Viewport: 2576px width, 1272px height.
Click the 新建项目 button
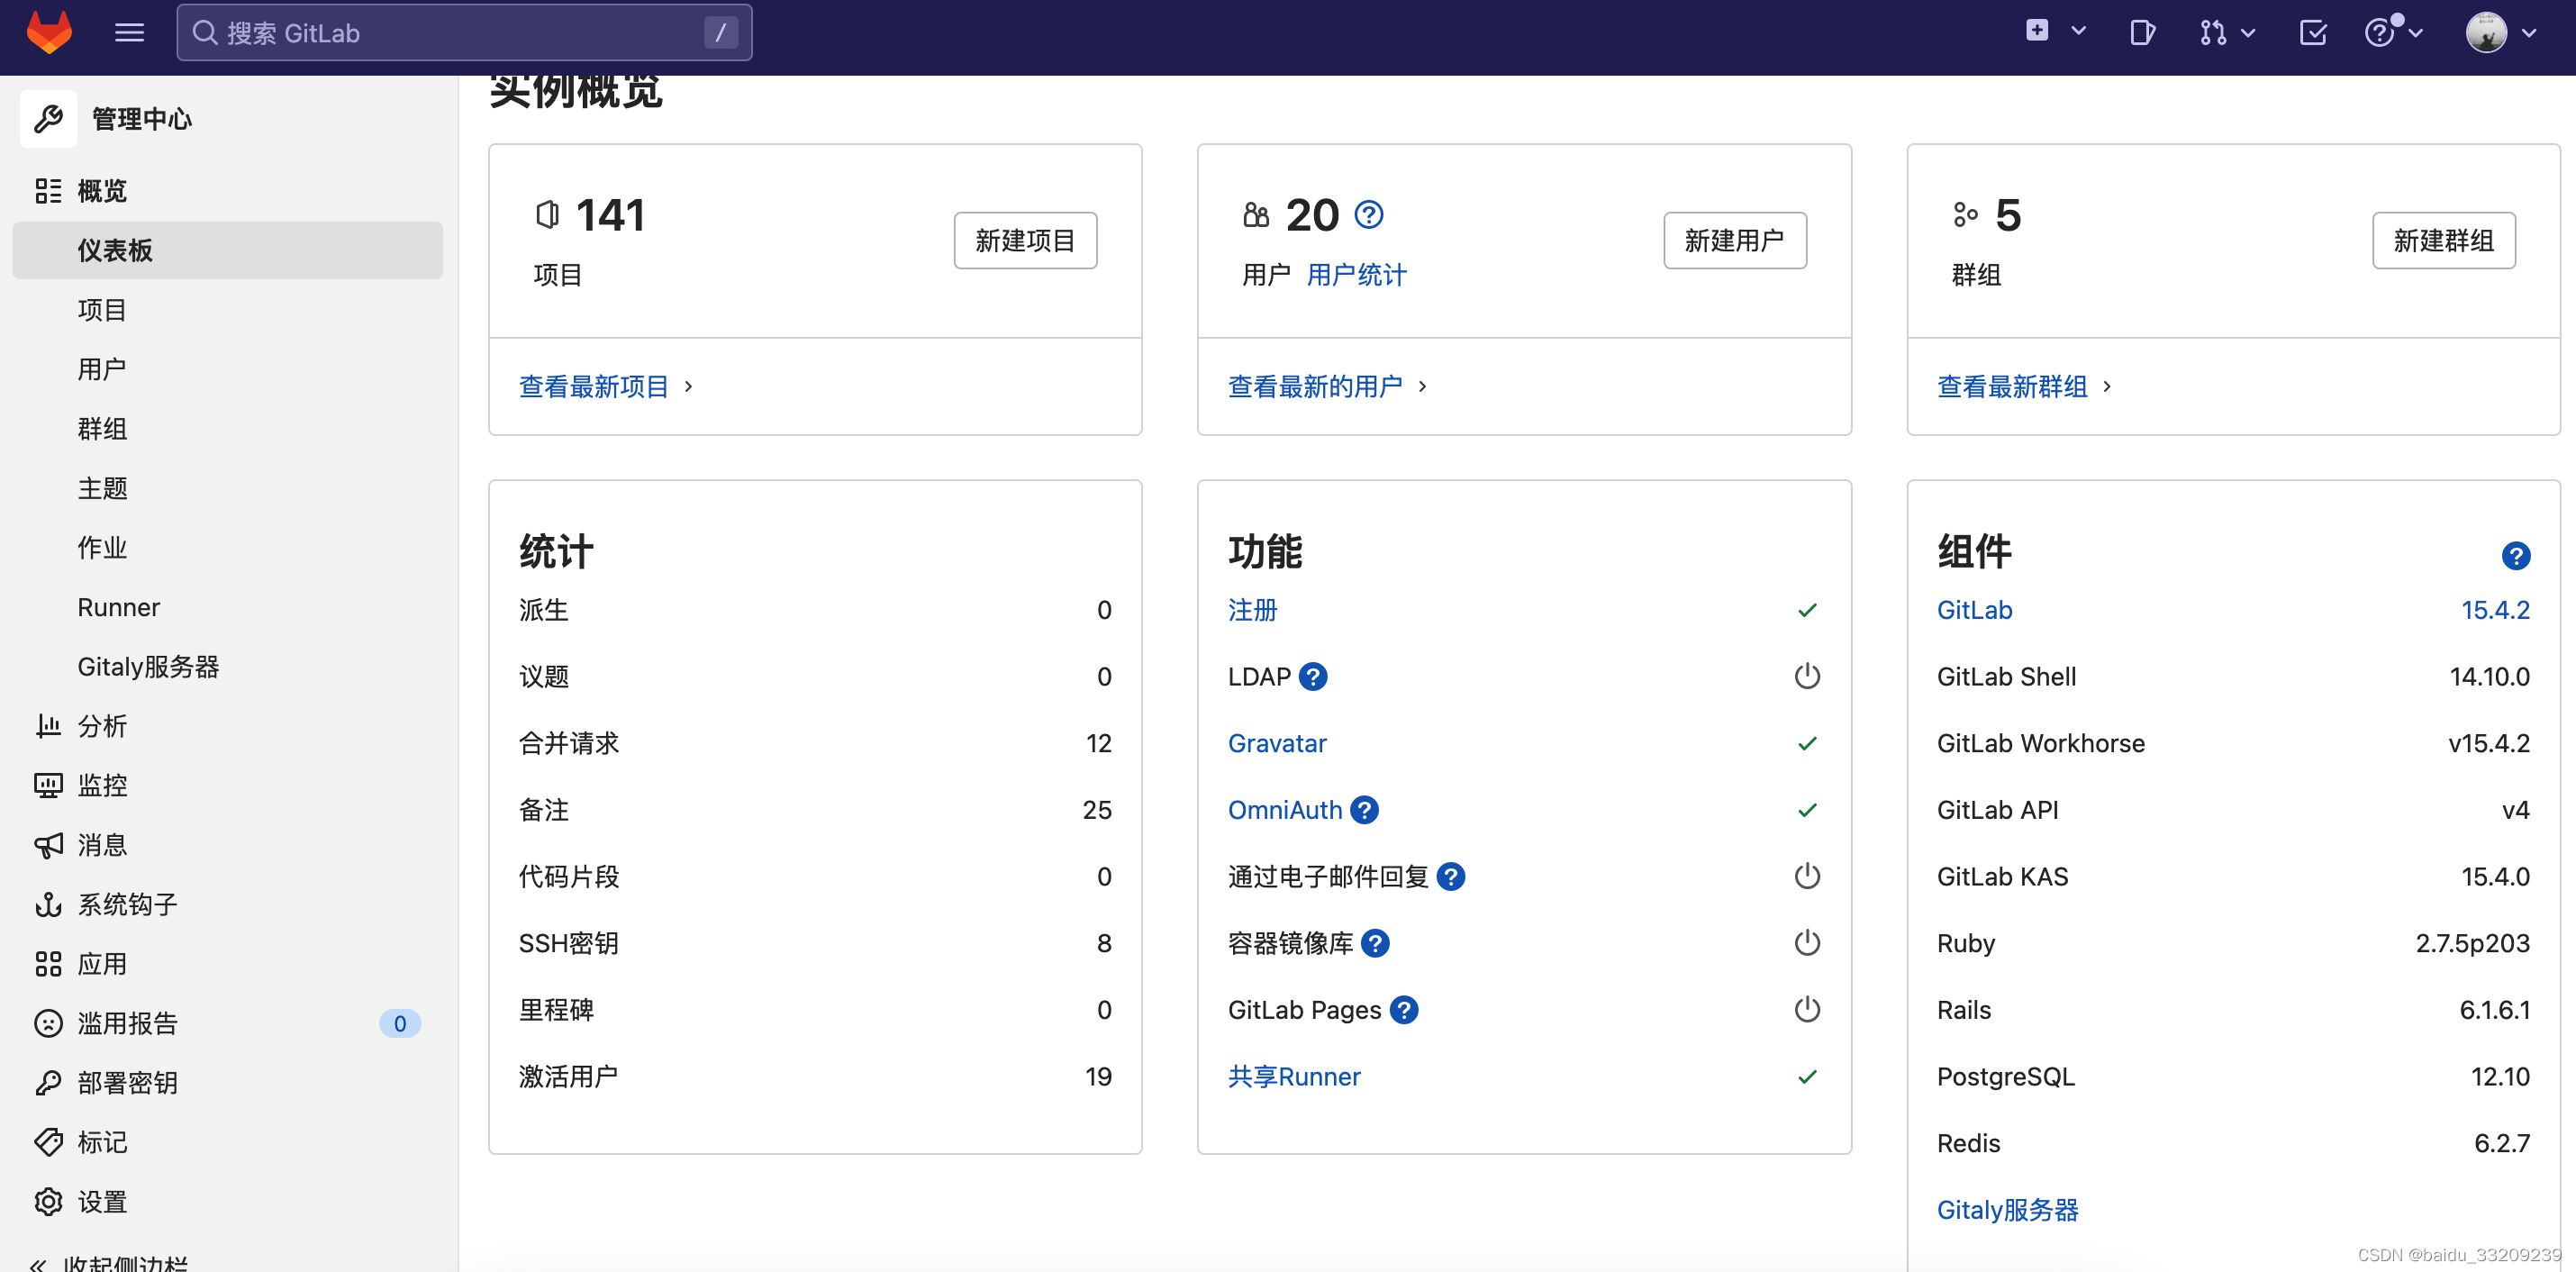coord(1025,240)
